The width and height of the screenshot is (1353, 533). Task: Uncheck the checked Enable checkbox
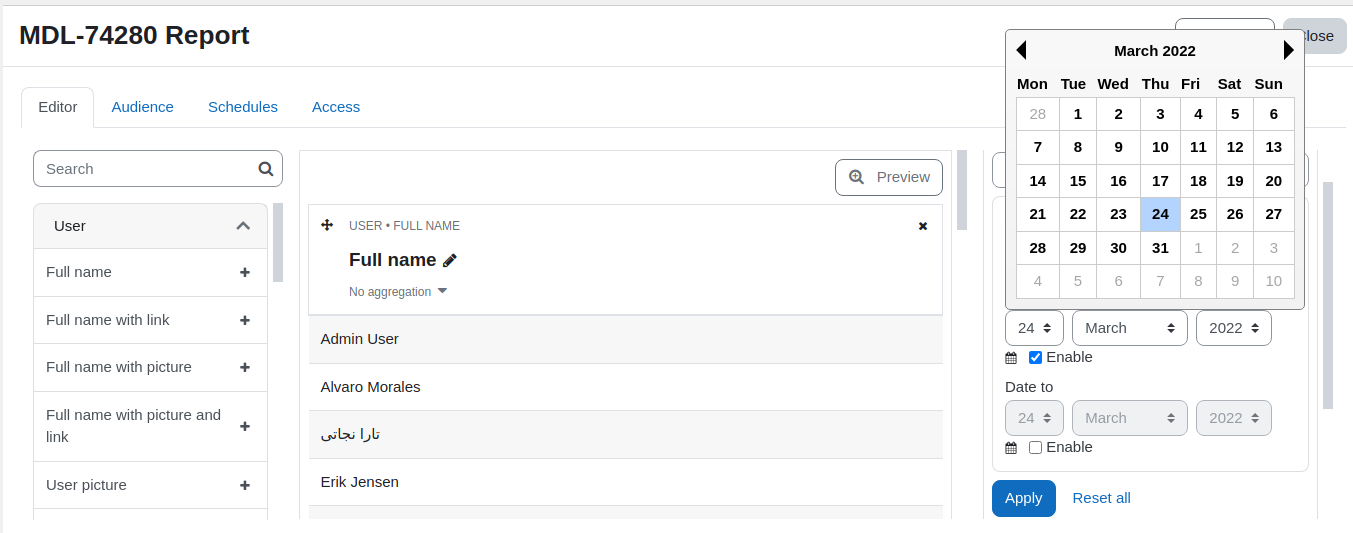[1035, 357]
